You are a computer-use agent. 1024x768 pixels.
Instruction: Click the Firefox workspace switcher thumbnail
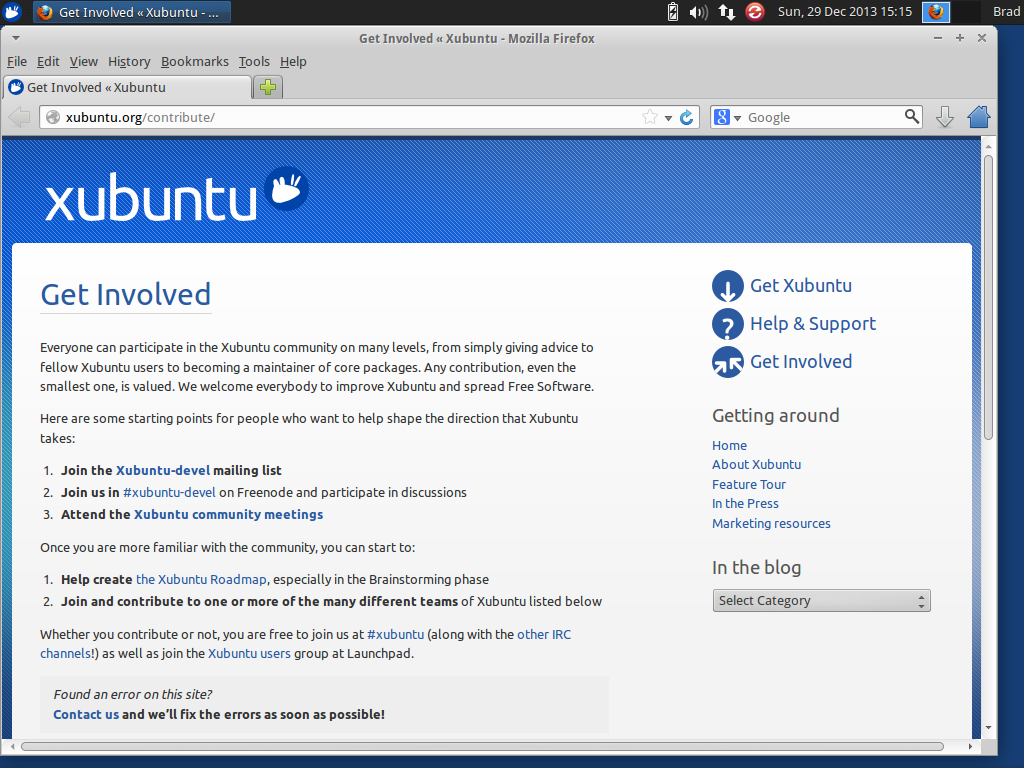936,12
